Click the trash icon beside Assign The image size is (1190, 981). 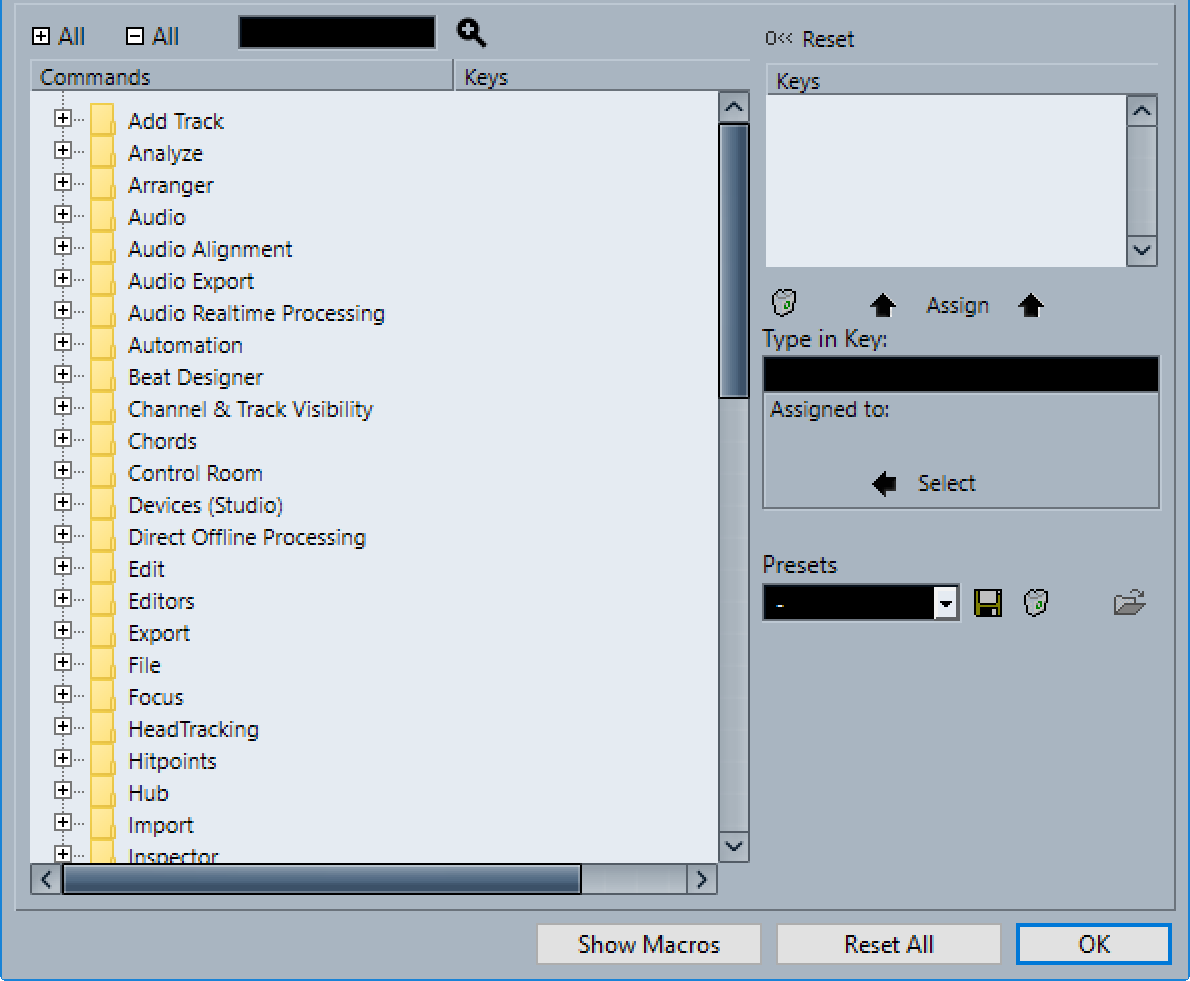click(x=784, y=303)
